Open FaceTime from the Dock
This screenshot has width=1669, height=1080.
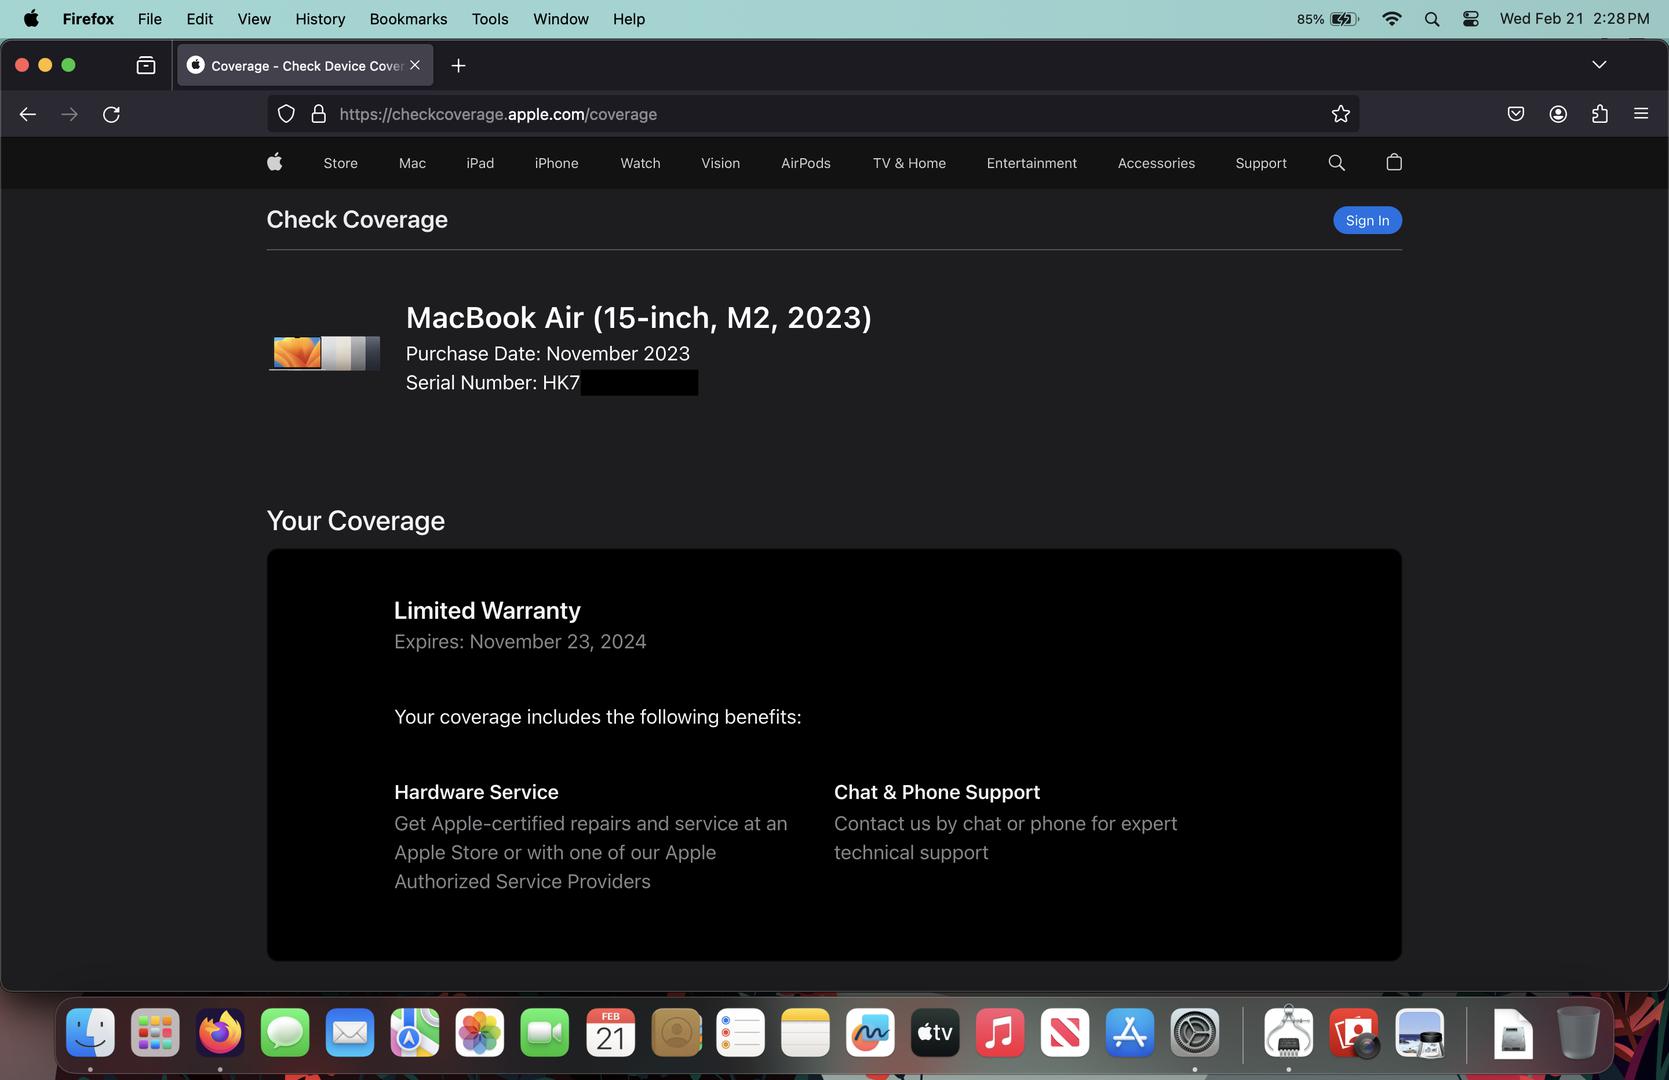[545, 1033]
